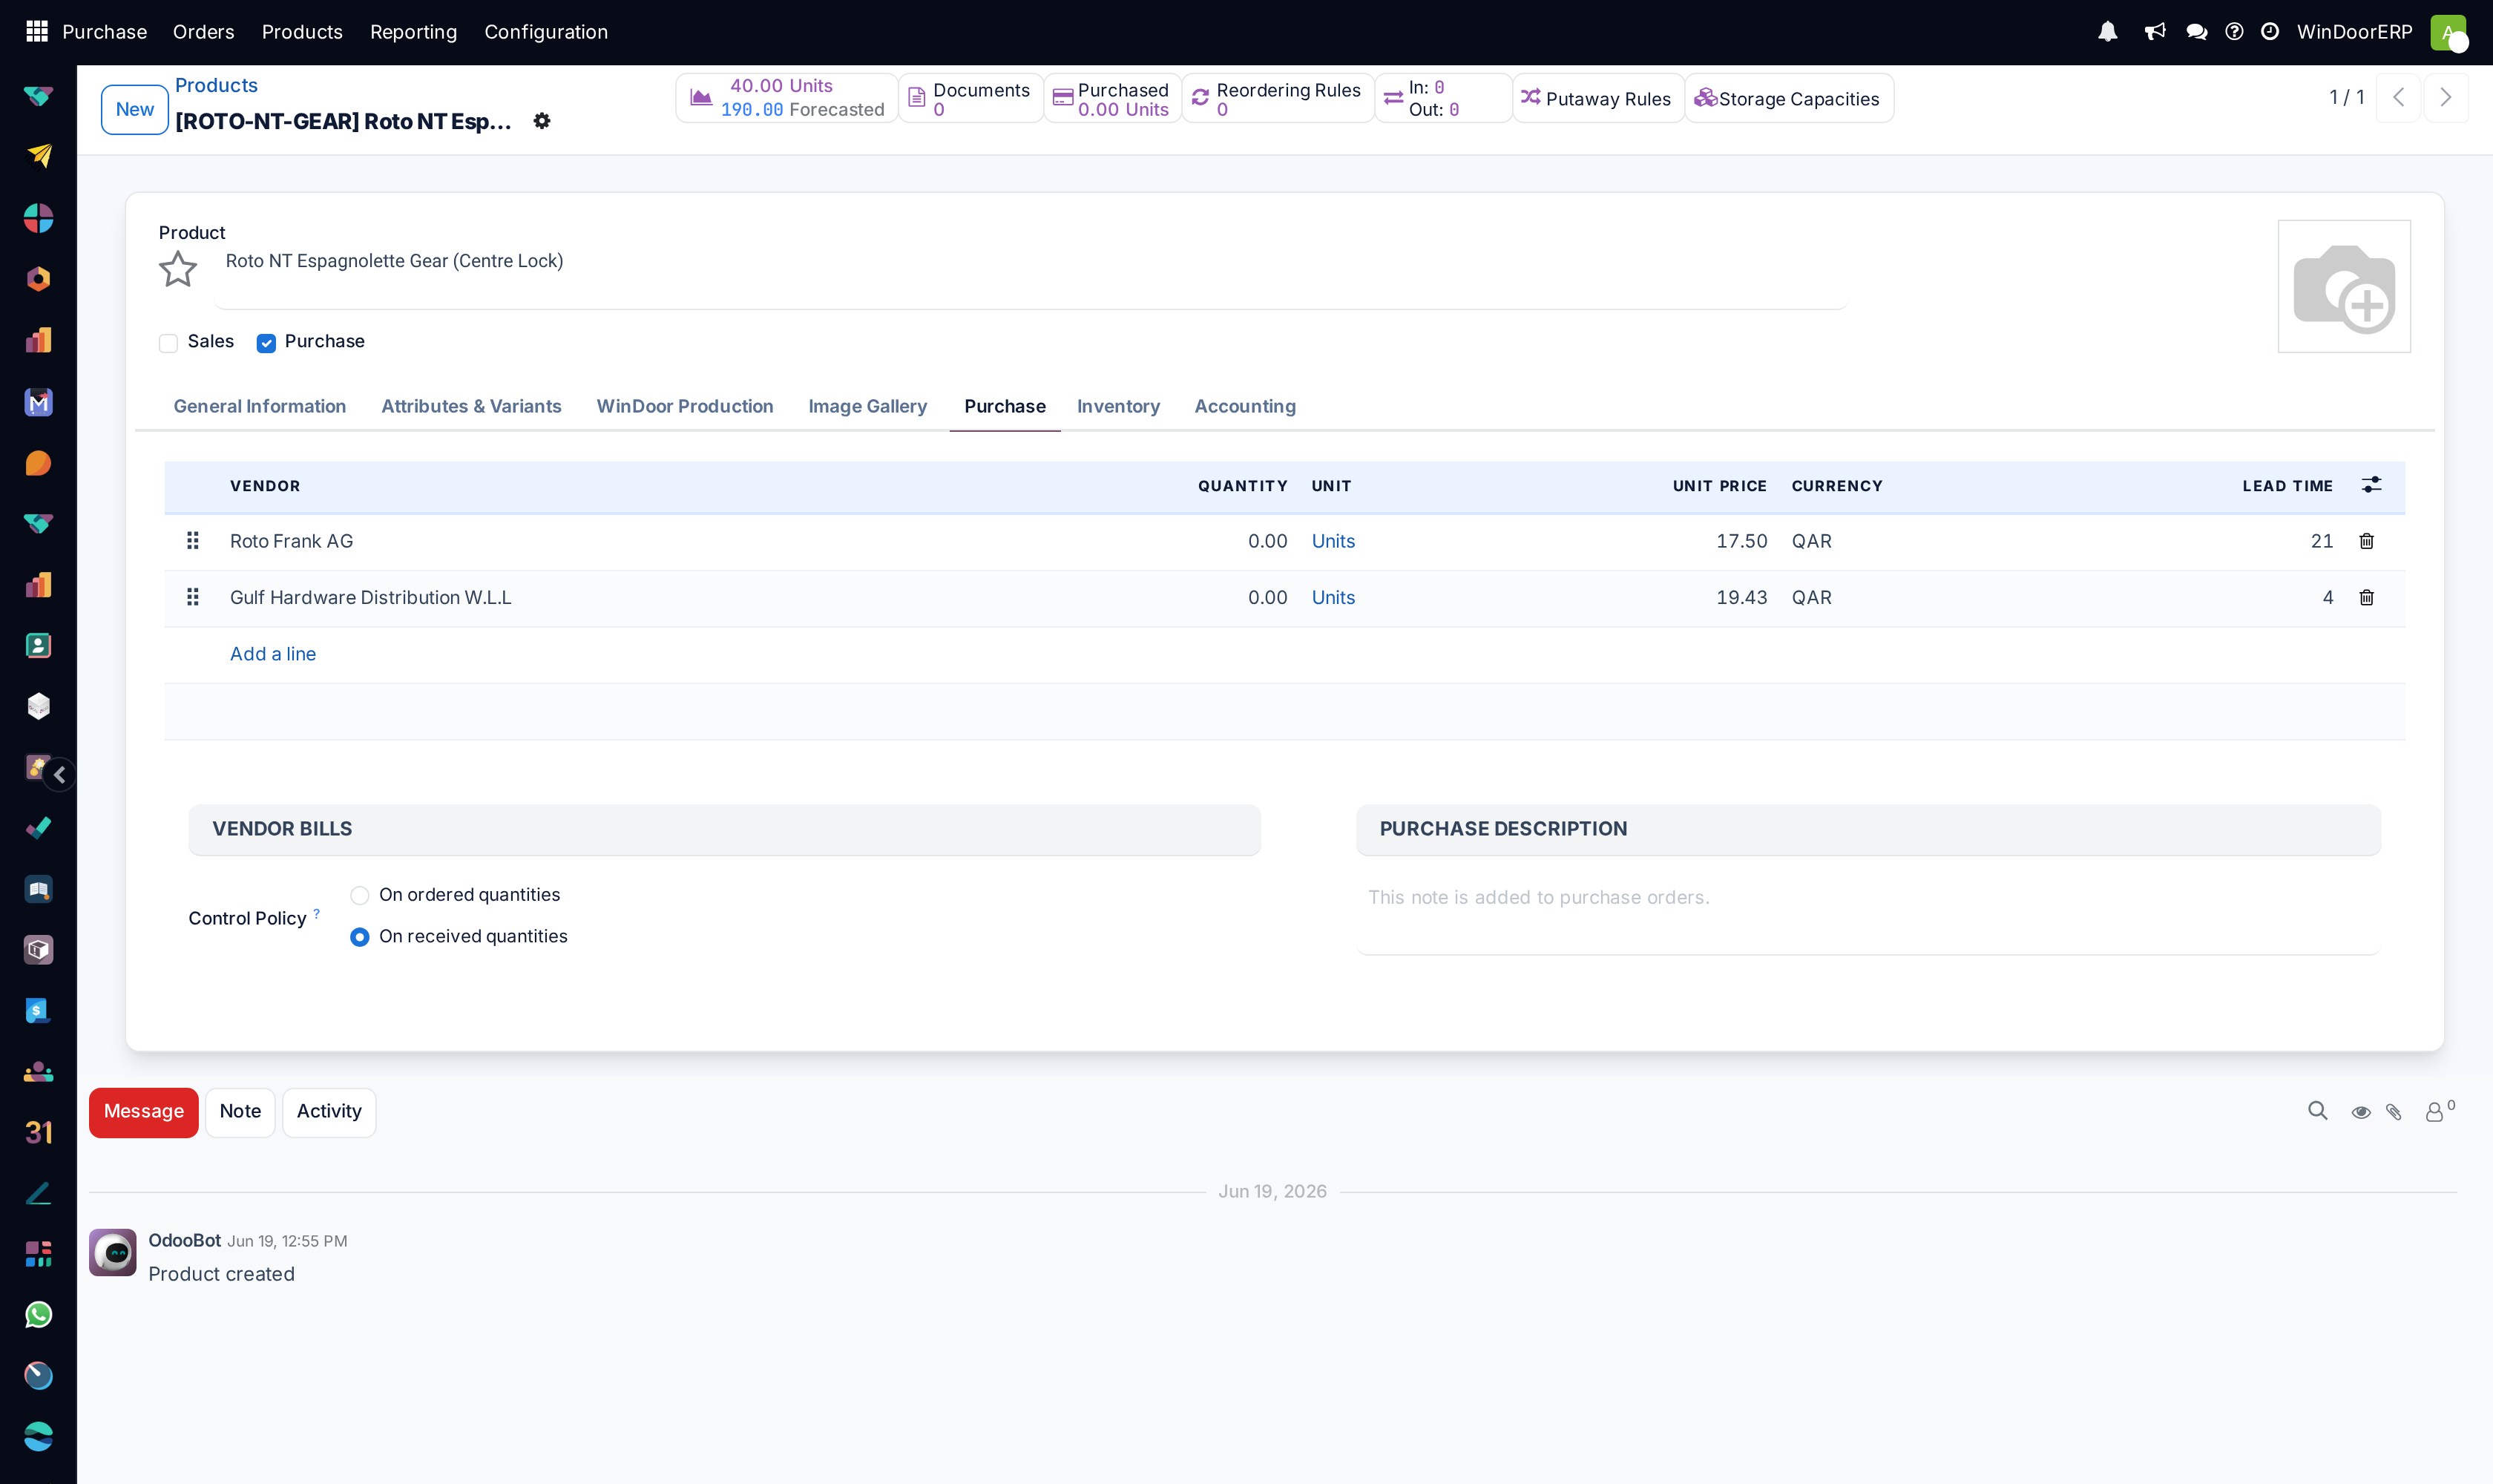Open the checkmark tasks app in sidebar
Viewport: 2493px width, 1484px height.
(38, 828)
